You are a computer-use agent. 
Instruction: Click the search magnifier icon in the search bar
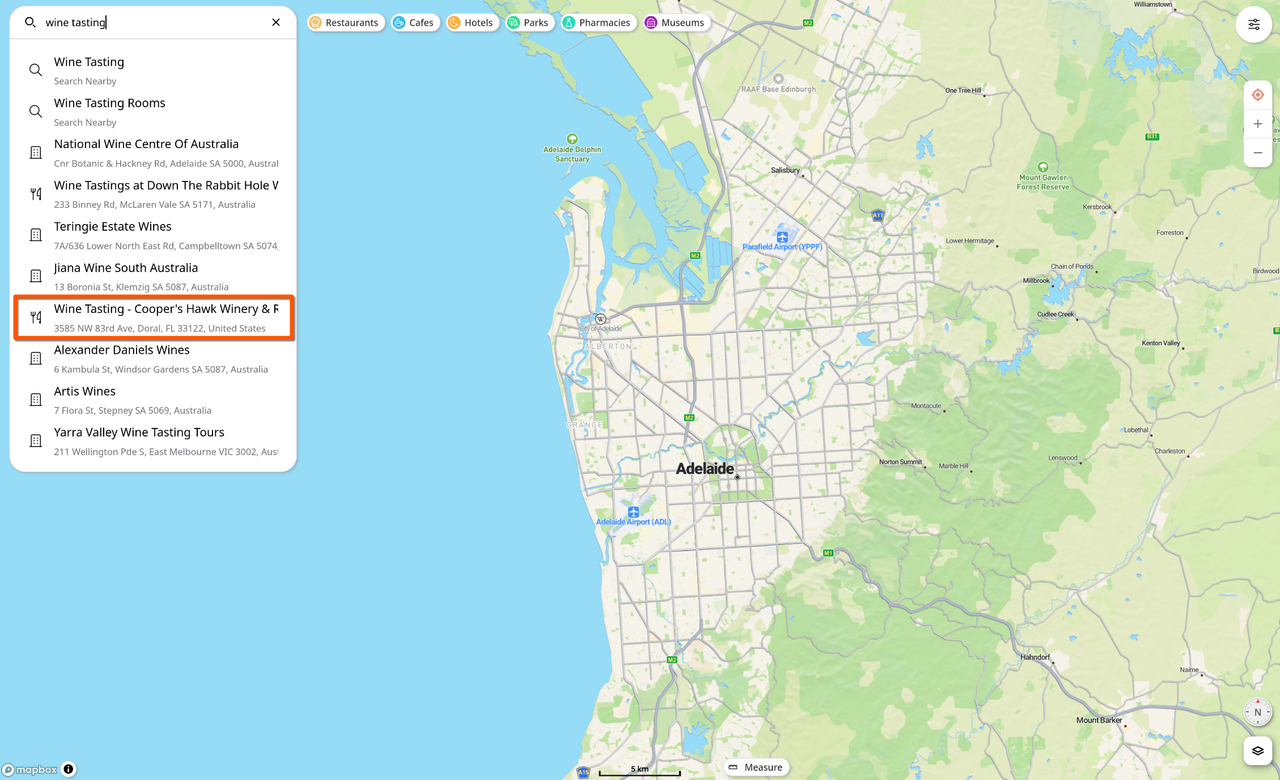[x=30, y=22]
